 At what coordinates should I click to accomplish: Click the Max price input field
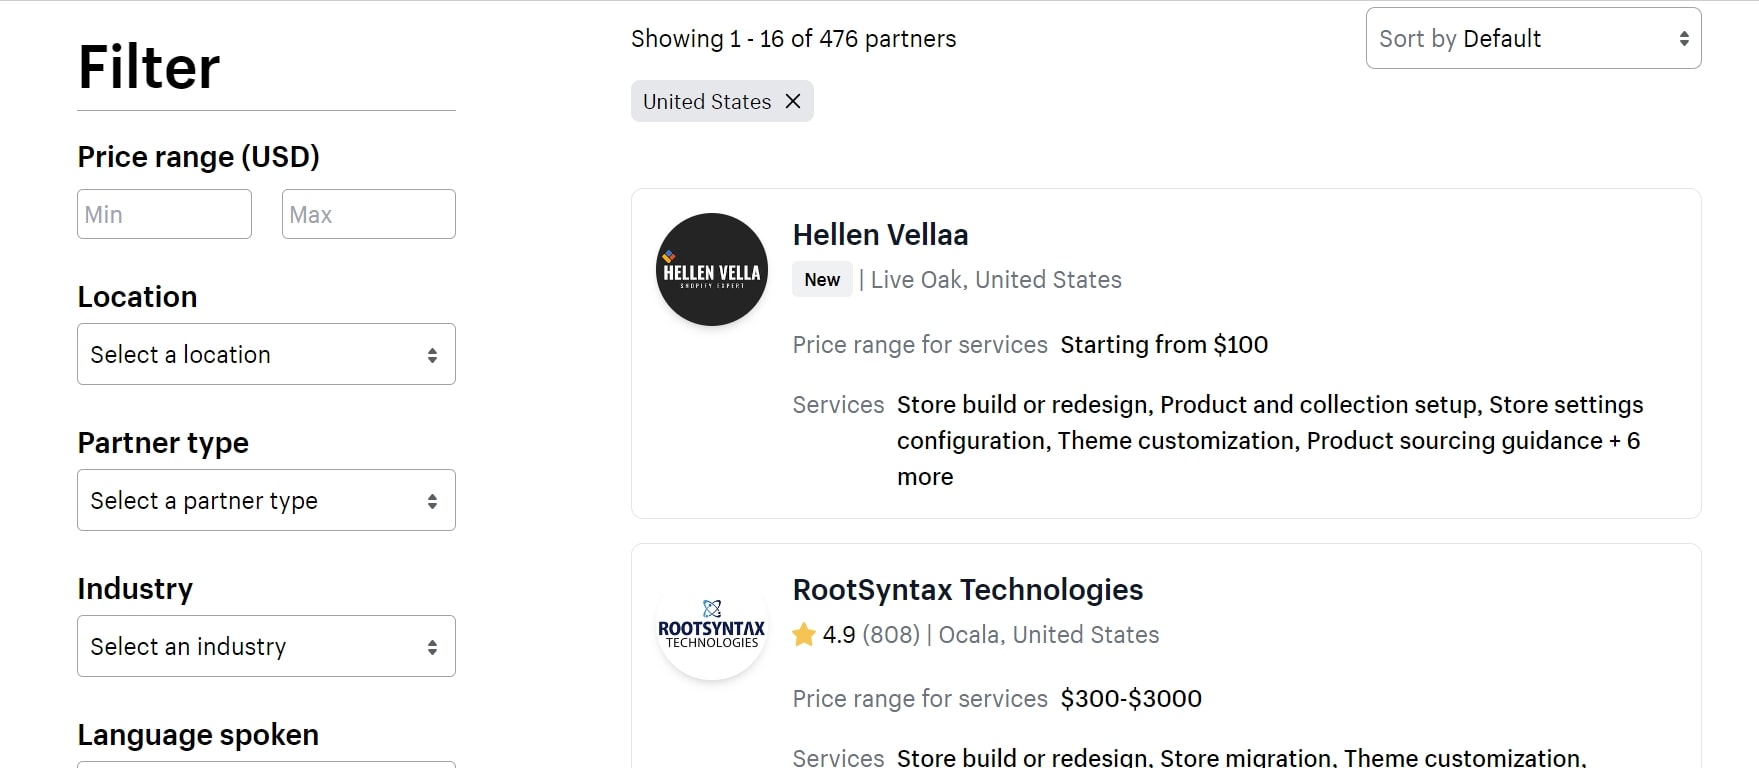[368, 214]
